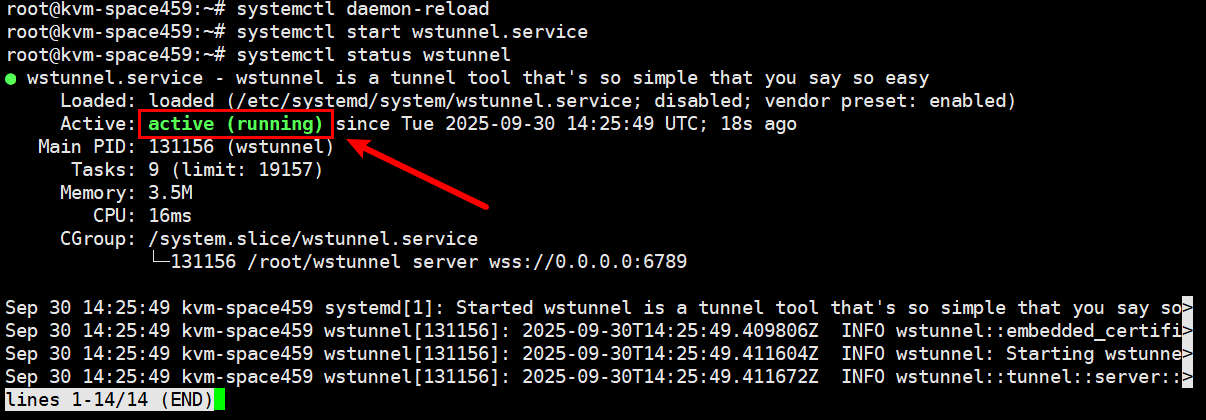
Task: Click the truncation marker on the tunnel::server log line
Action: coord(1187,377)
